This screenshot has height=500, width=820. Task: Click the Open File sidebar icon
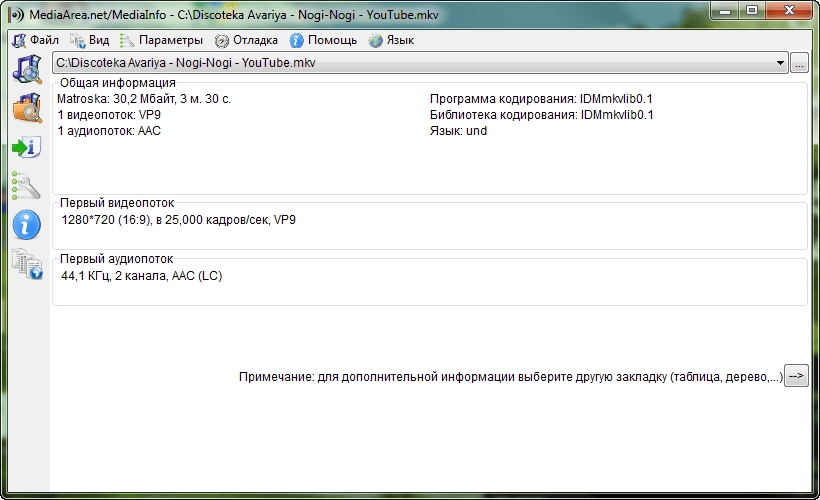27,70
